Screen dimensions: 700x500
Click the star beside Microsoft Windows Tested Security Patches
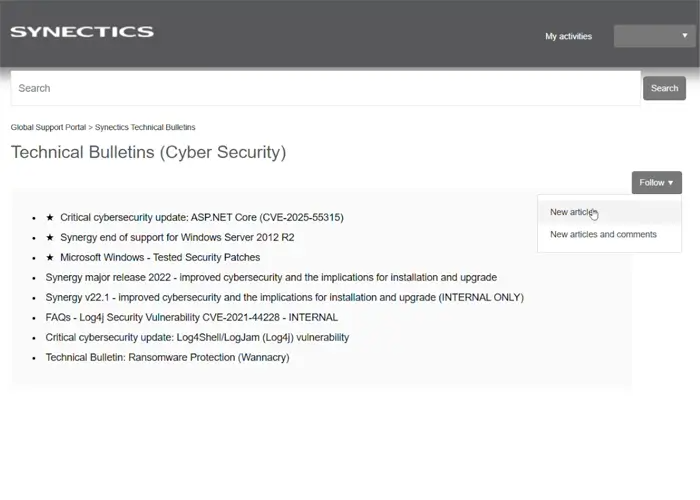point(50,257)
